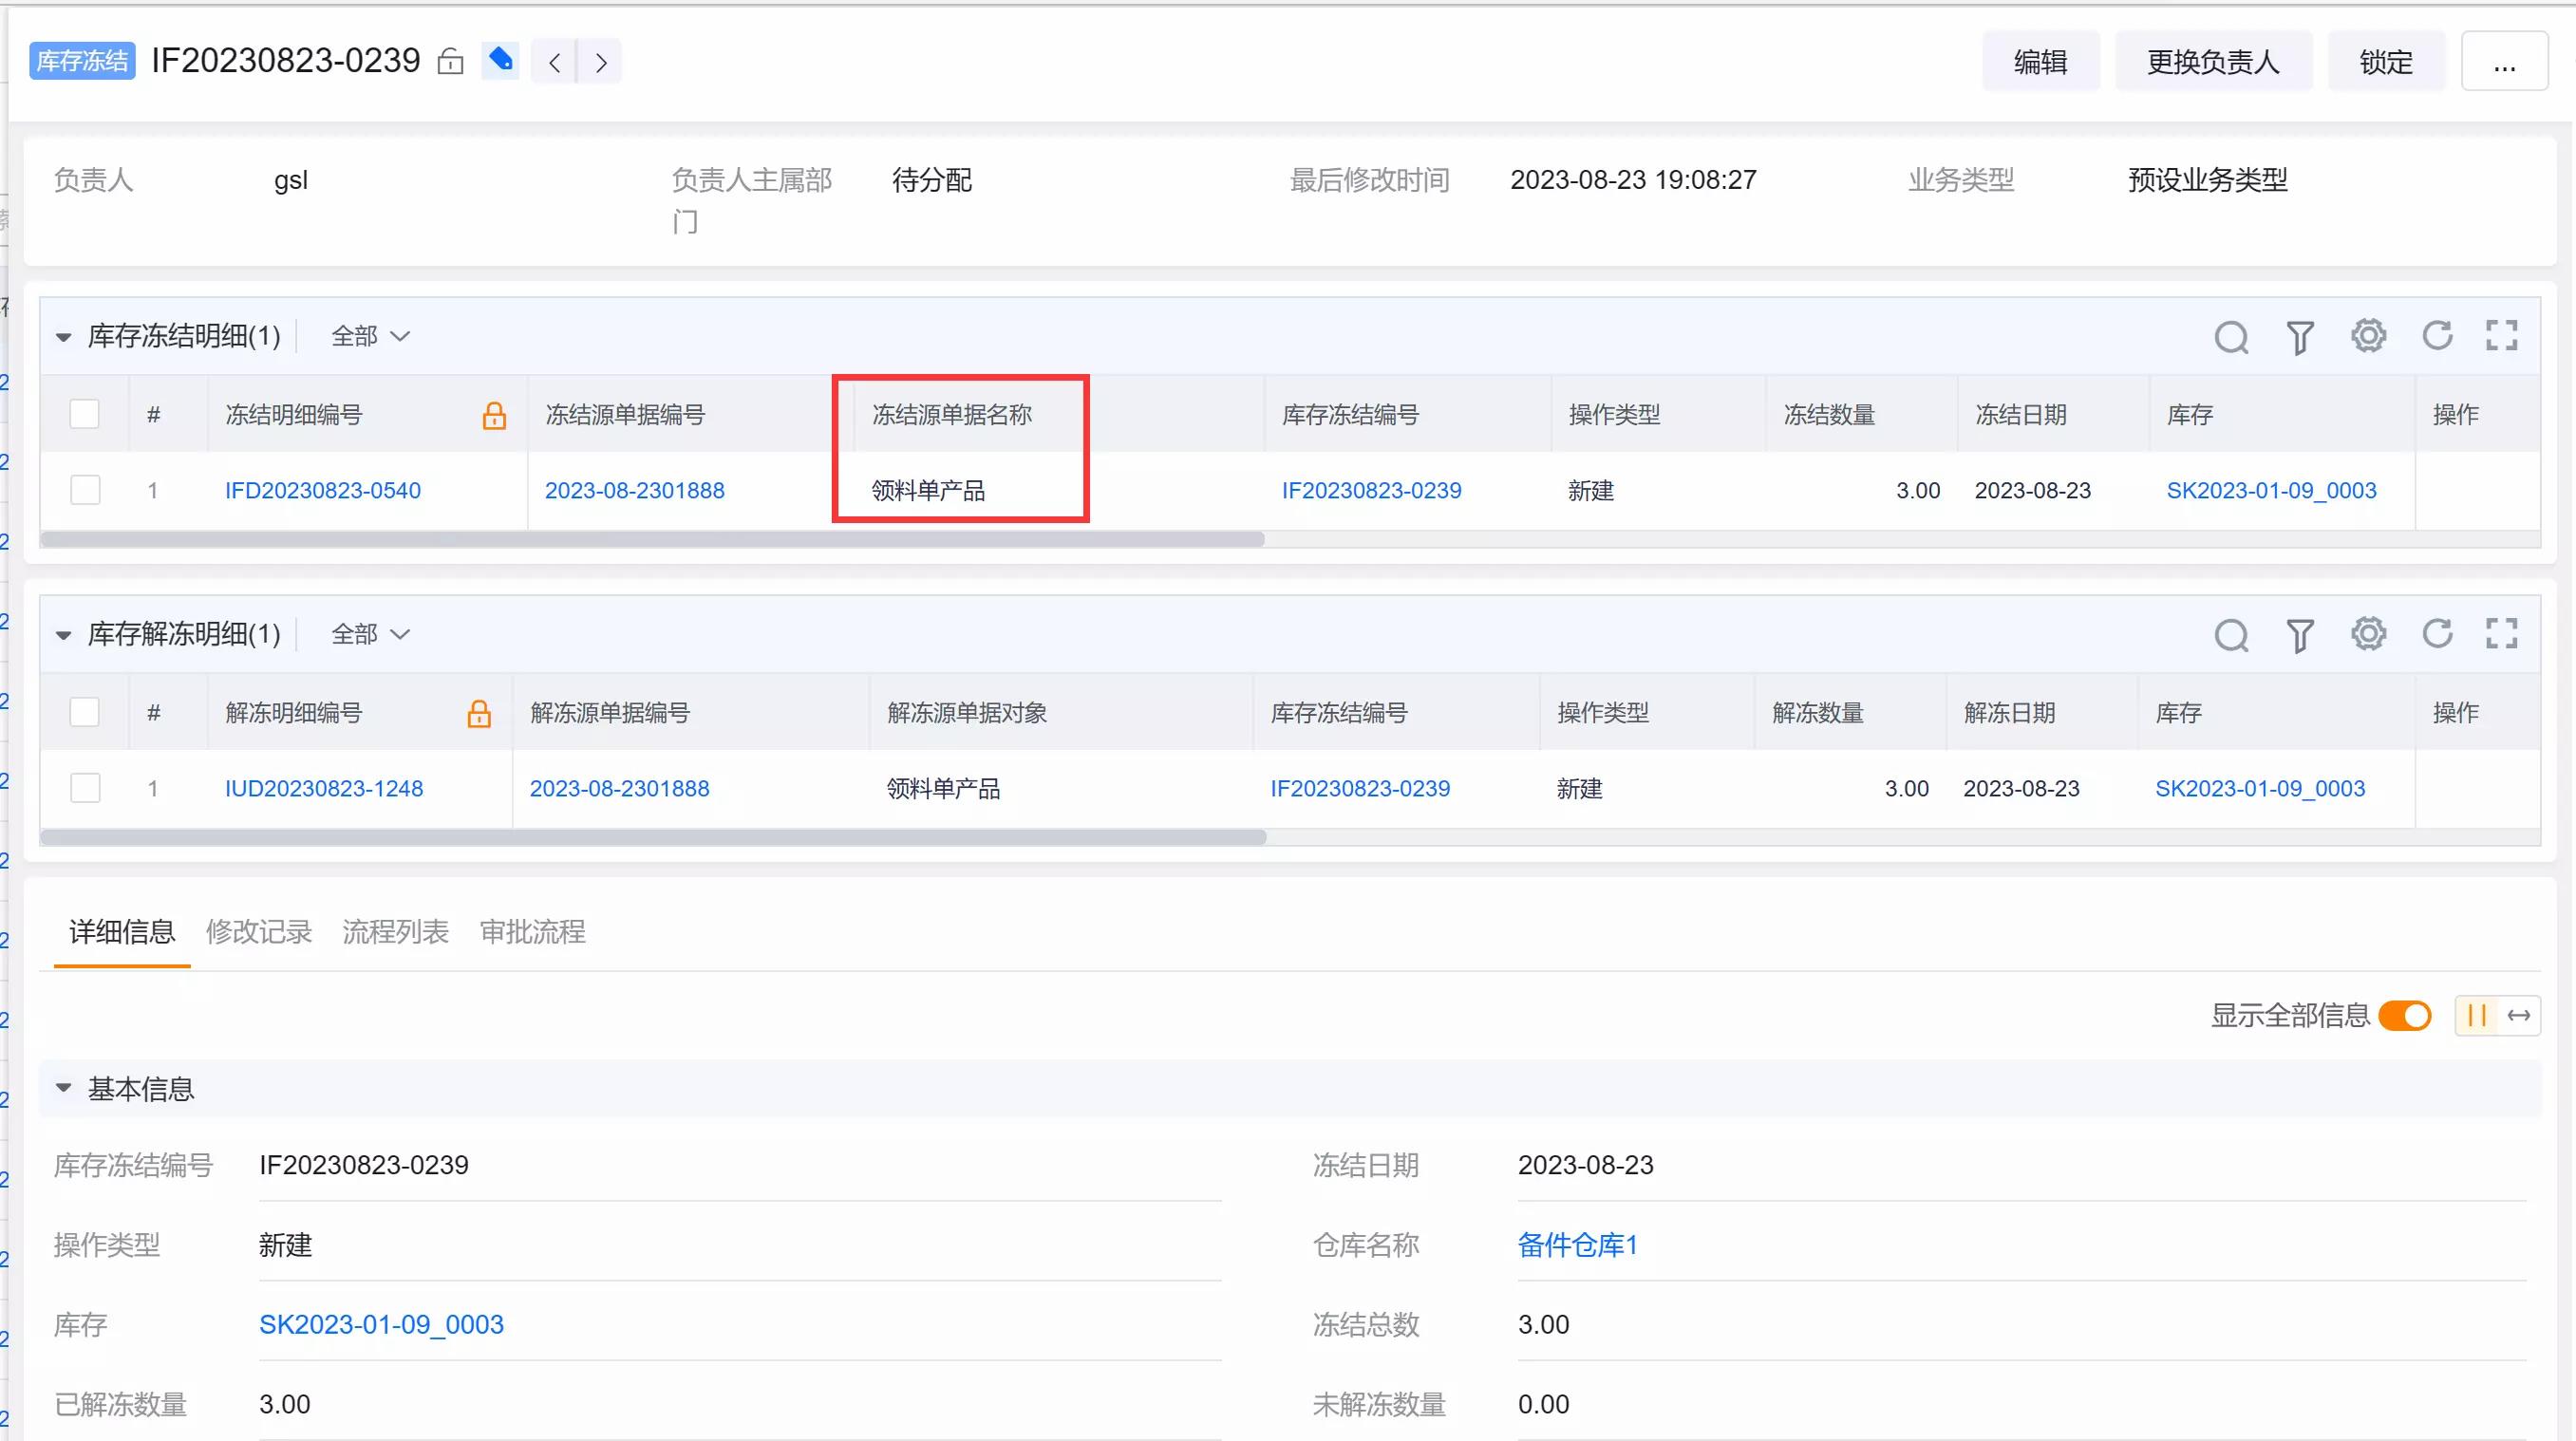Click the unlock icon beside IF20230823-0239 title
The height and width of the screenshot is (1441, 2576).
point(450,62)
